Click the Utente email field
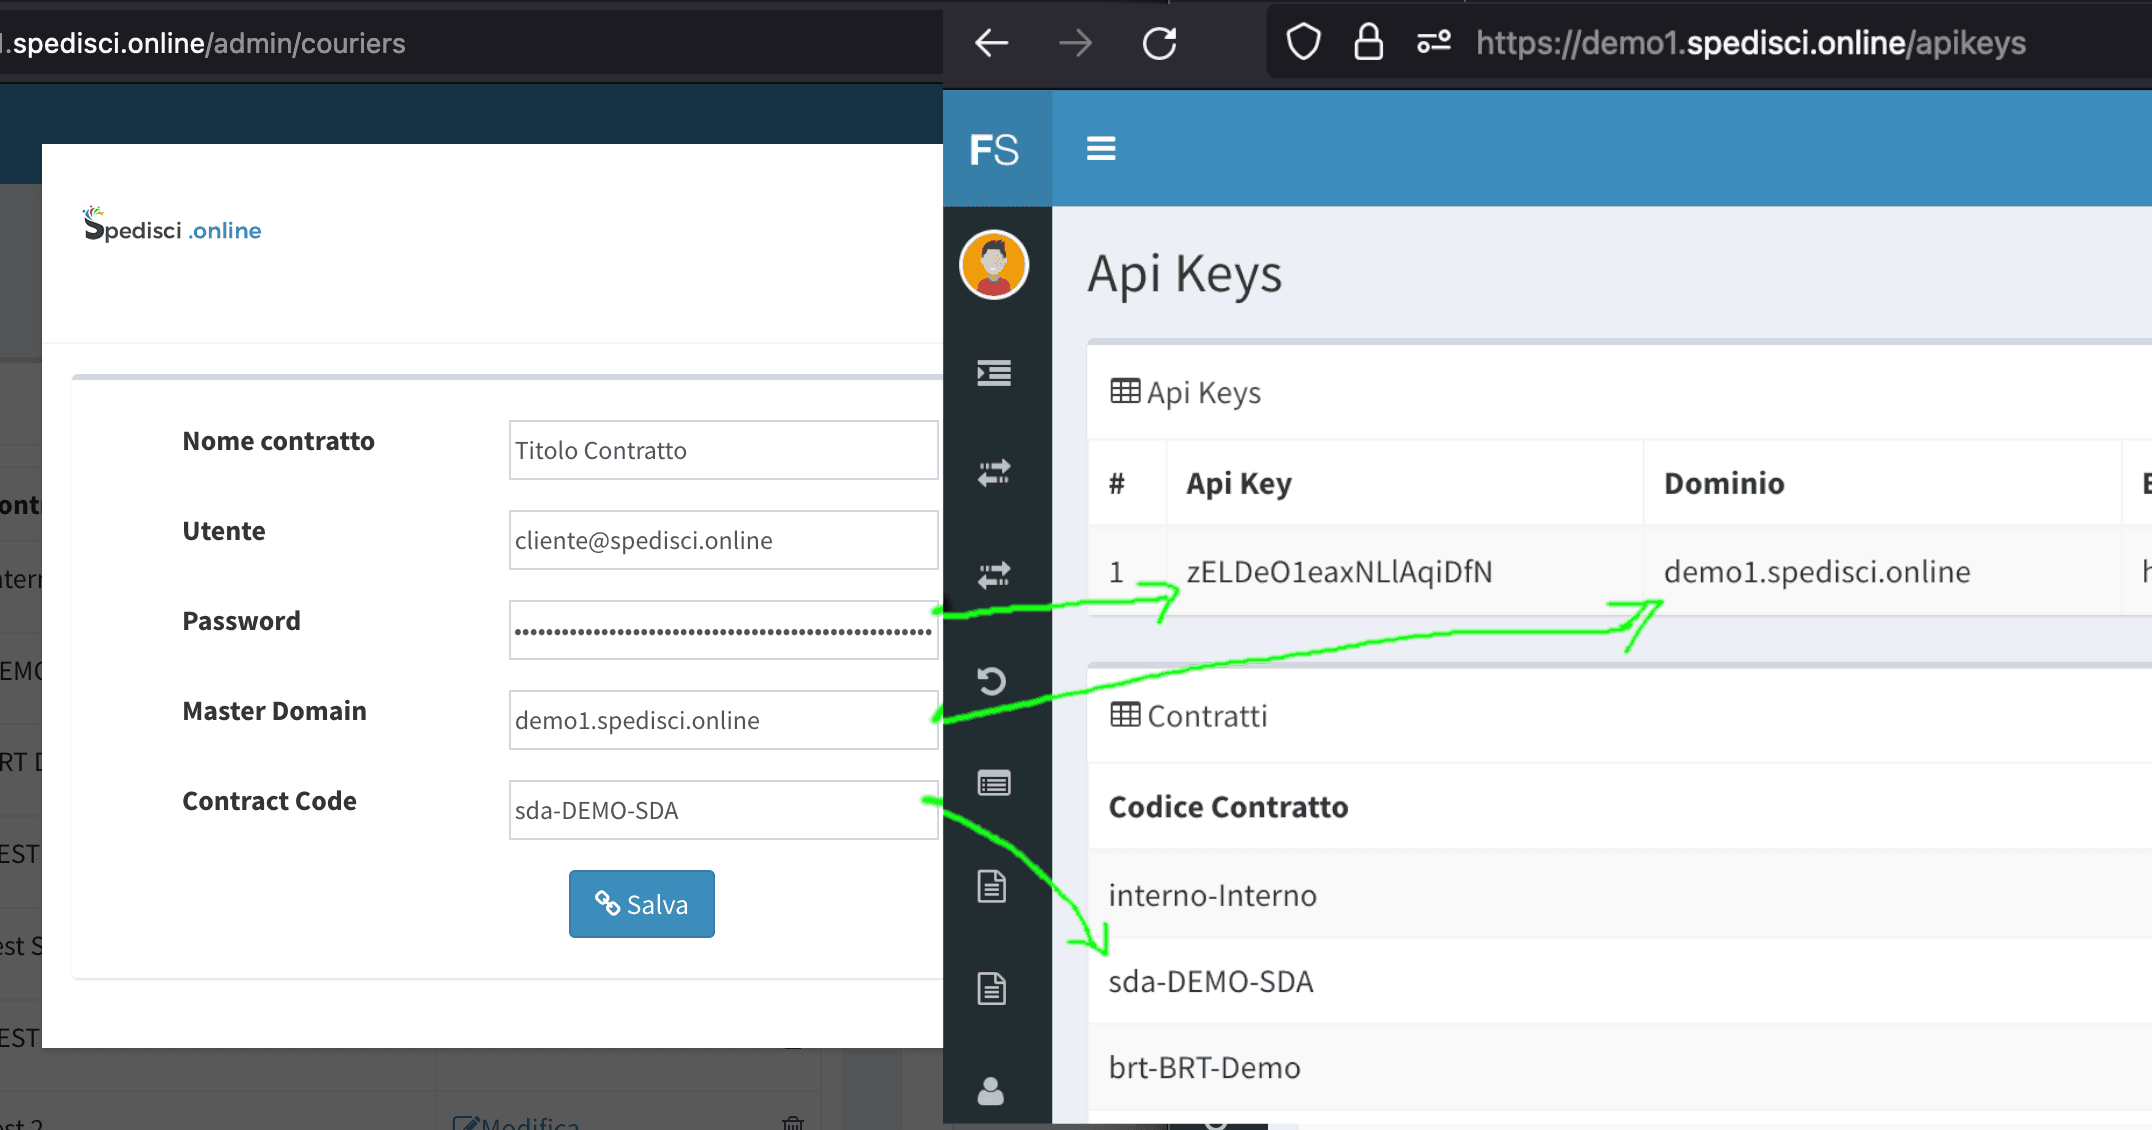The width and height of the screenshot is (2152, 1130). pos(723,540)
